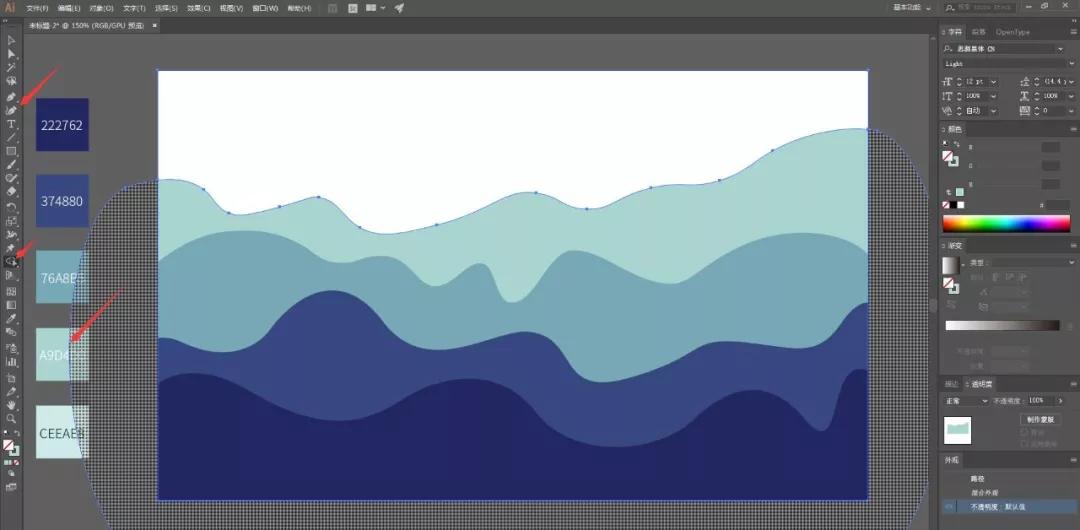
Task: Toggle visibility eye of opacity appearance row
Action: click(x=950, y=507)
